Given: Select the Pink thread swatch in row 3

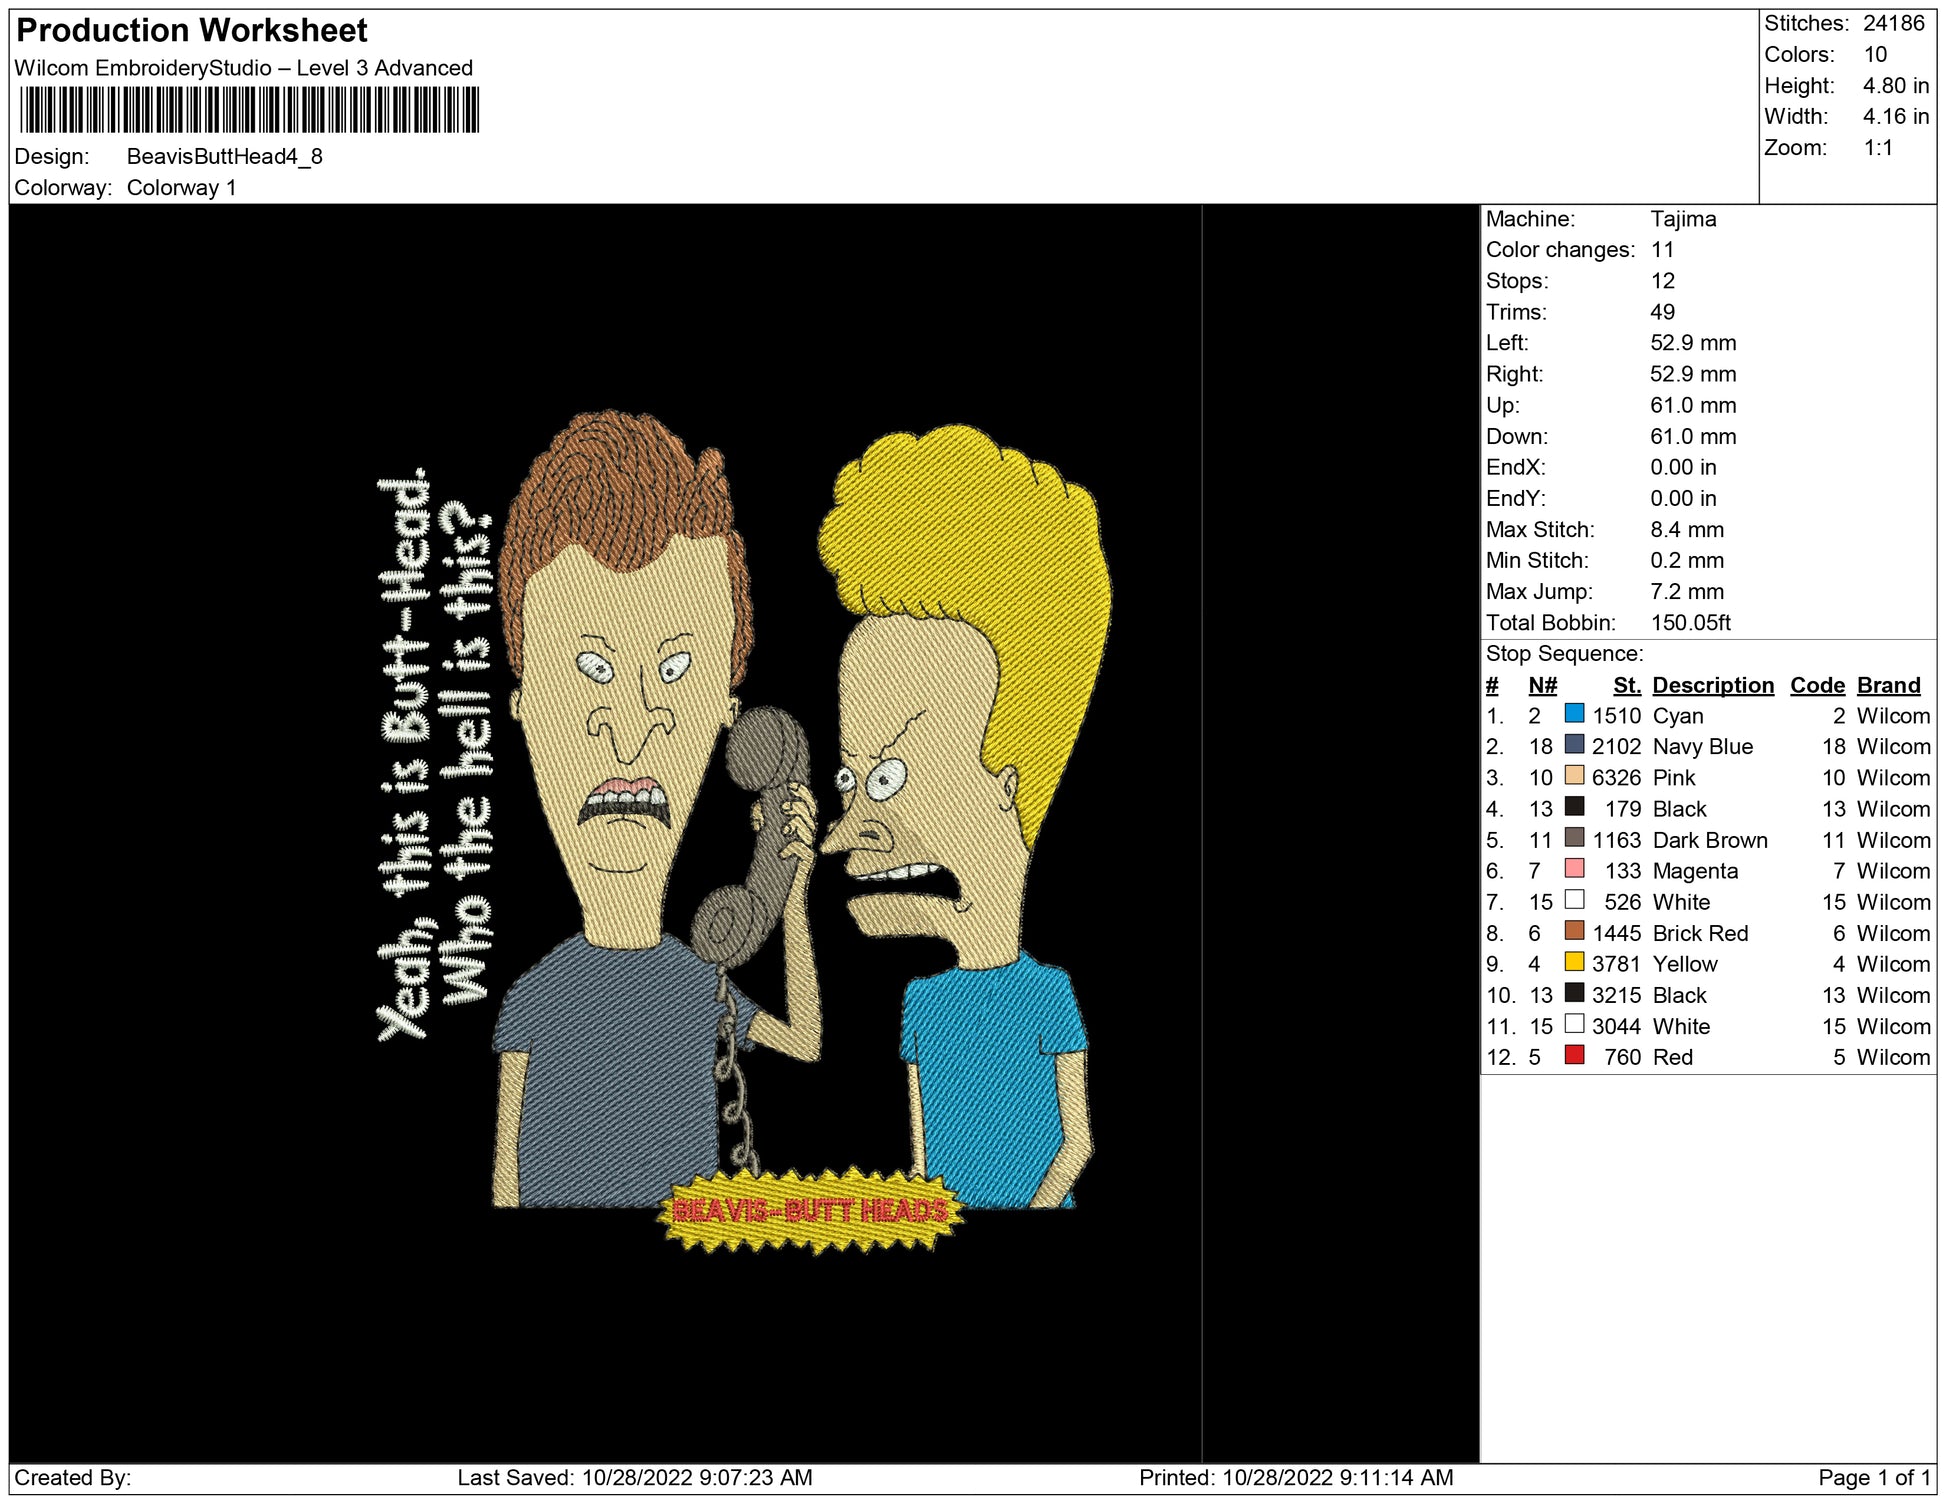Looking at the screenshot, I should click(1574, 776).
